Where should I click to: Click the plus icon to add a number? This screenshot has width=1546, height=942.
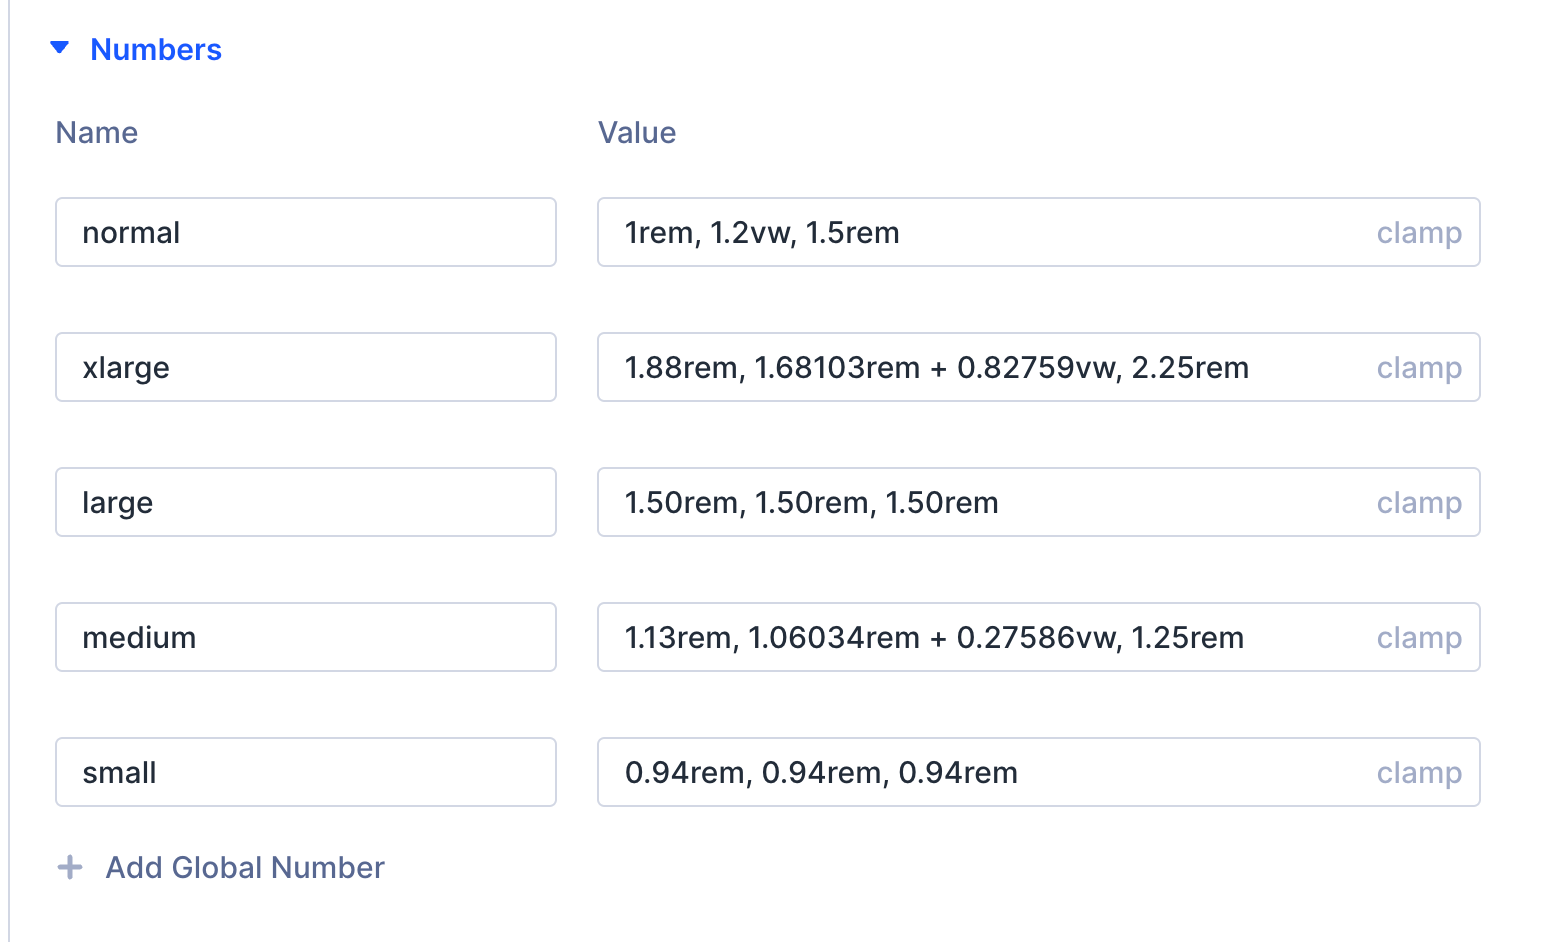tap(70, 867)
